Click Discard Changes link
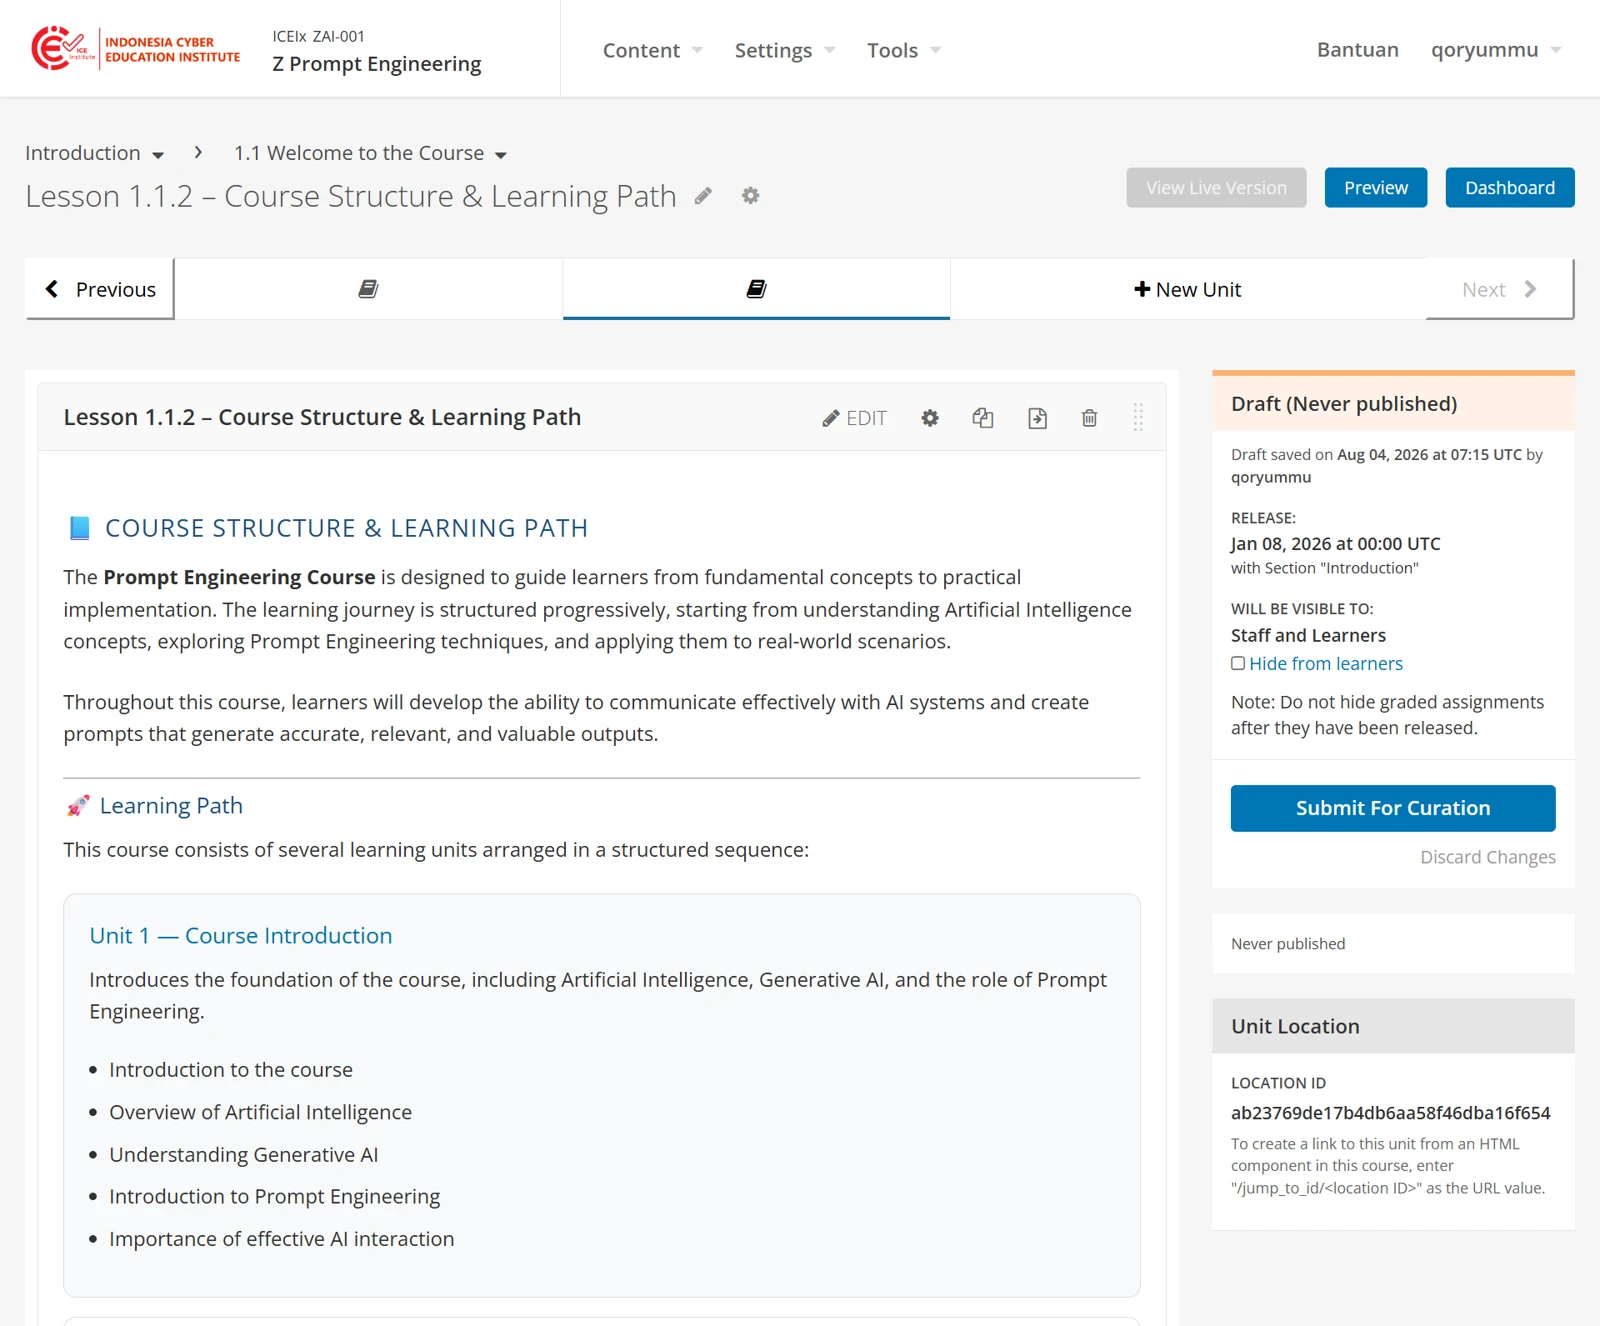This screenshot has height=1326, width=1600. (1488, 857)
